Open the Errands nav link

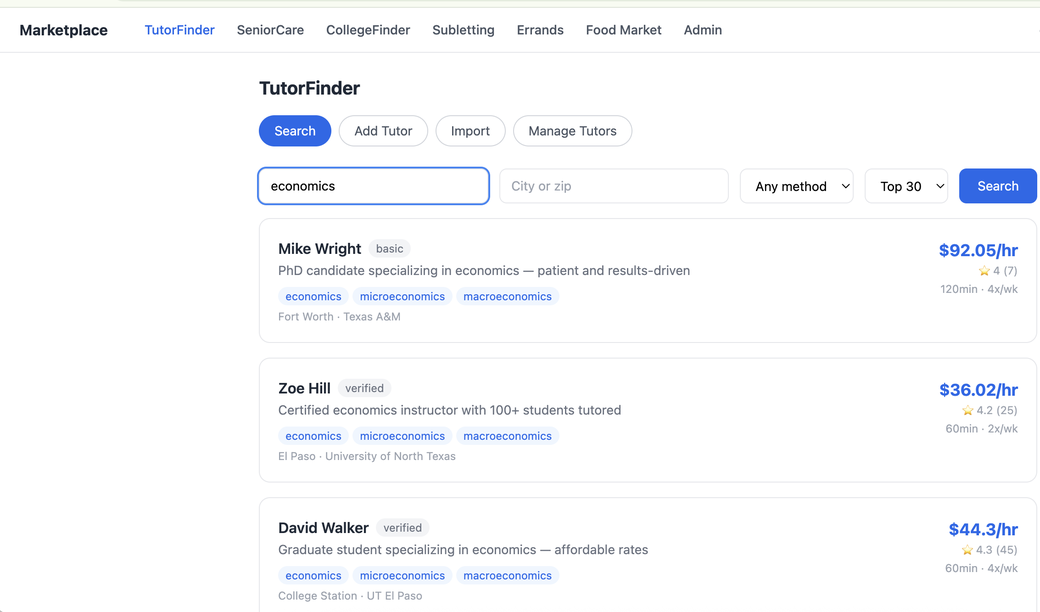tap(541, 30)
